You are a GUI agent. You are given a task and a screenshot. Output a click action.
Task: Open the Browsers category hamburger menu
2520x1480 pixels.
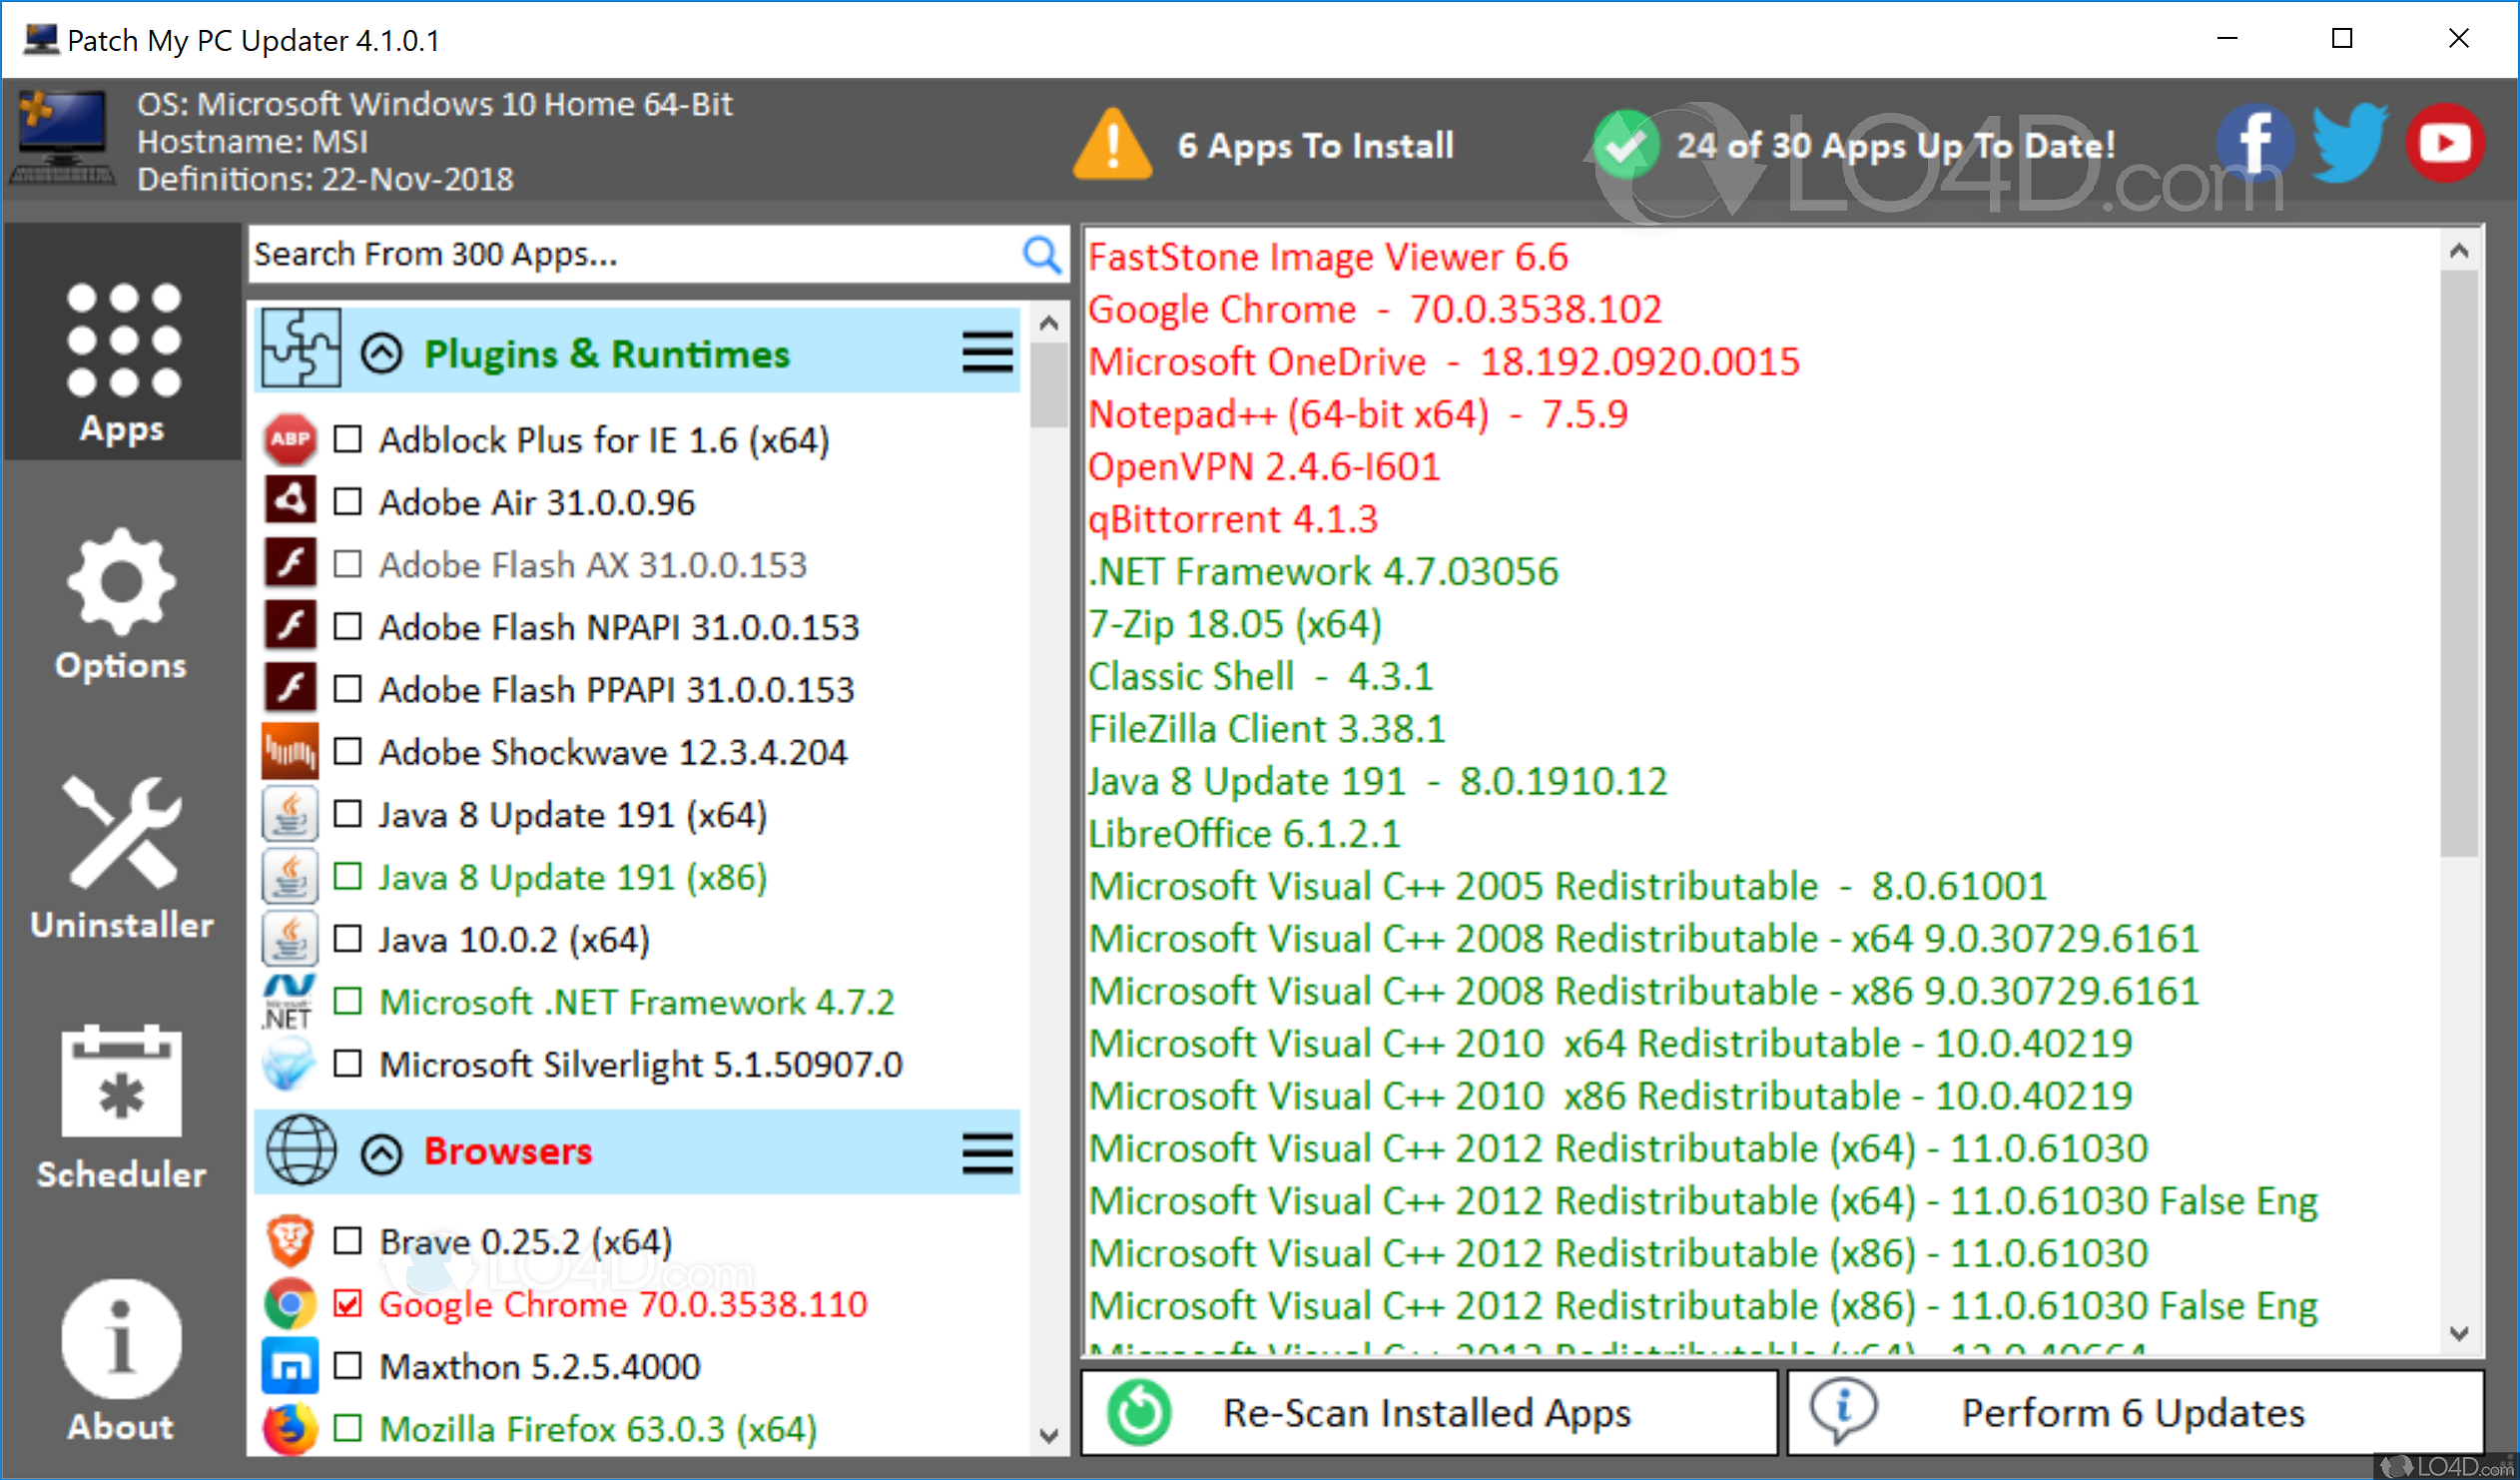point(986,1152)
